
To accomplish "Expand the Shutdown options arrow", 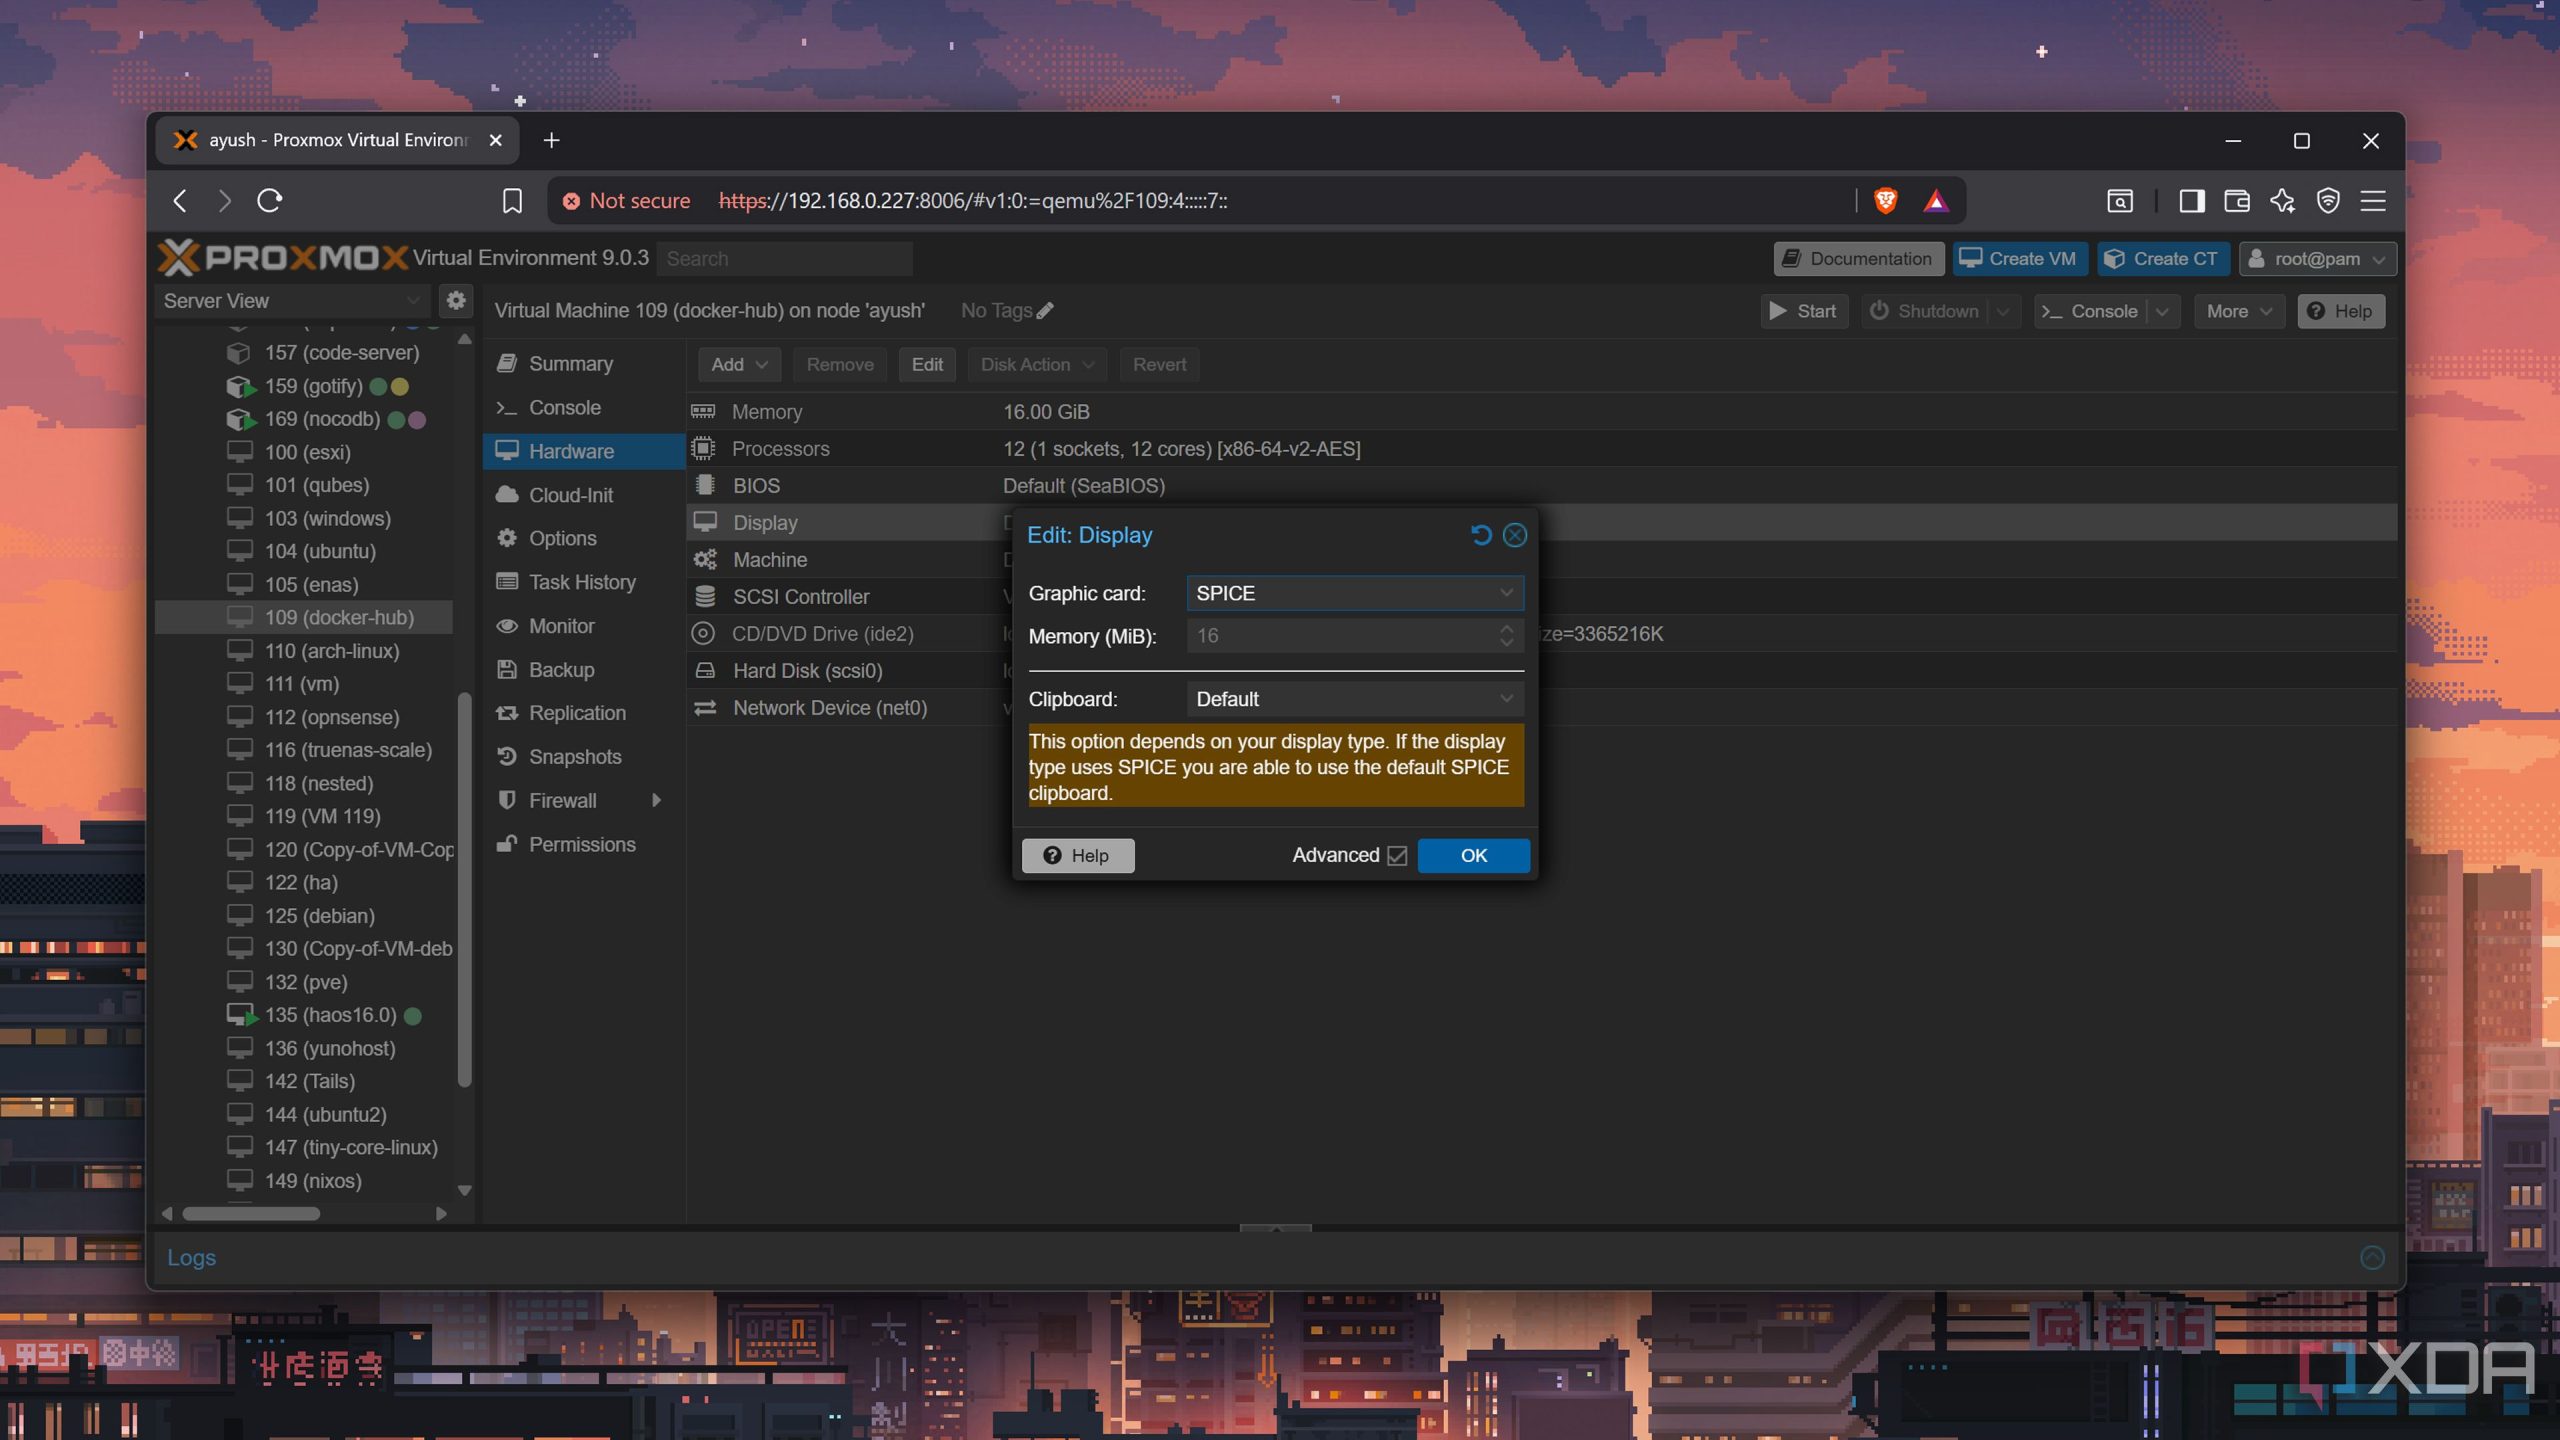I will pos(2003,311).
